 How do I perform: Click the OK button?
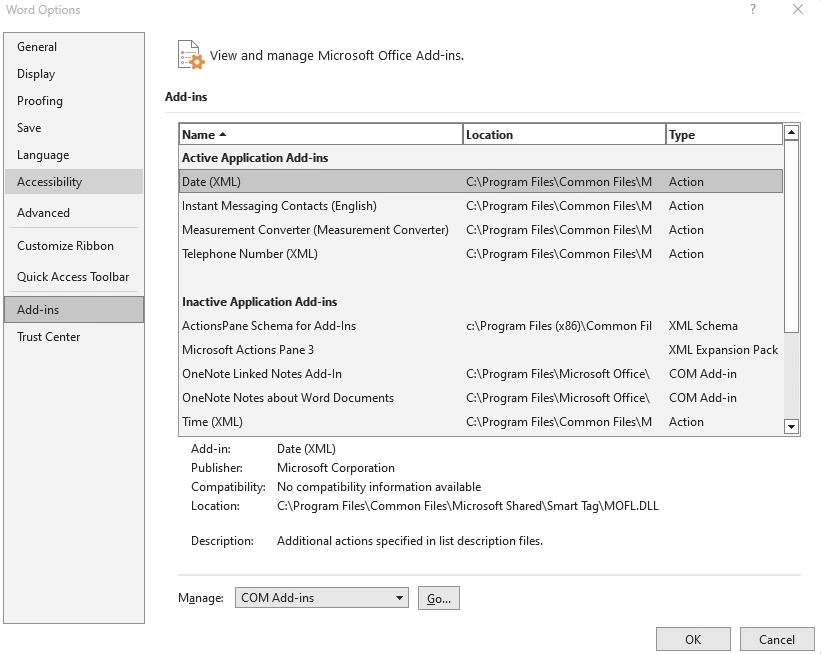693,639
